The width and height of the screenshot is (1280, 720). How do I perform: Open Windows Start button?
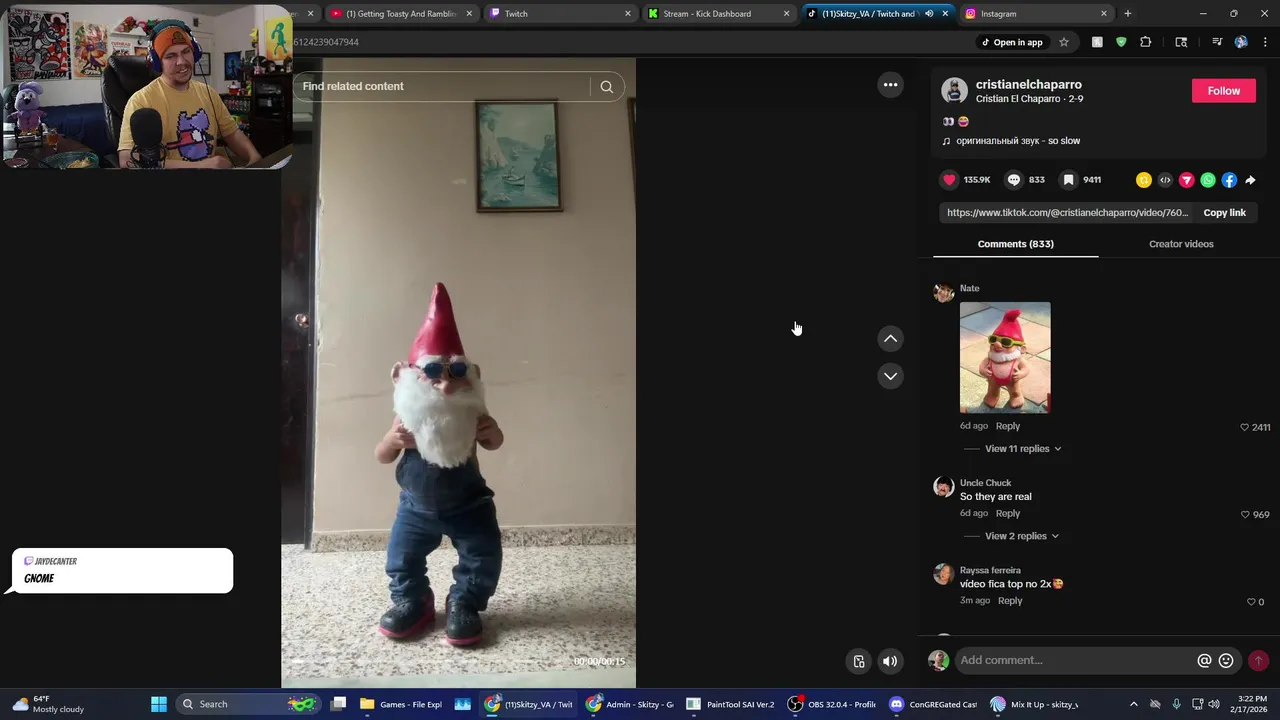(158, 704)
